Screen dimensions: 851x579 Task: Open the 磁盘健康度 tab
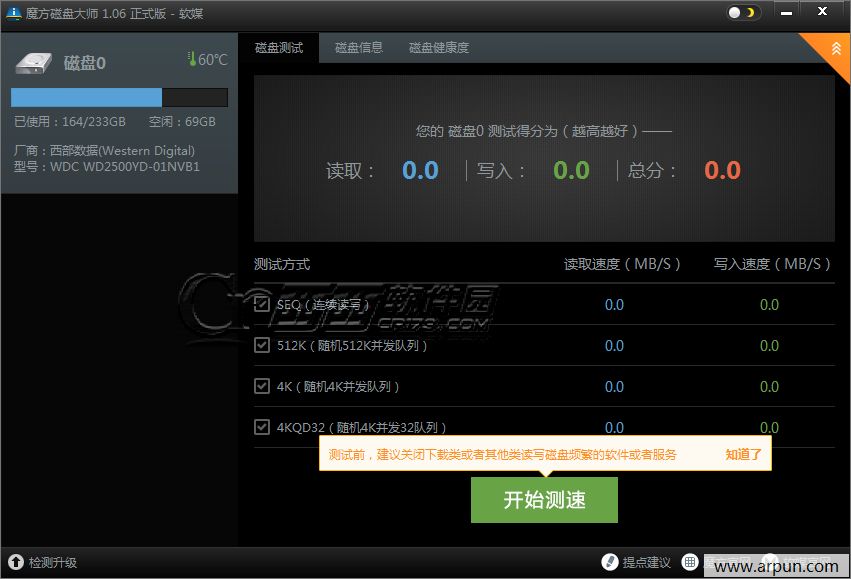point(438,47)
